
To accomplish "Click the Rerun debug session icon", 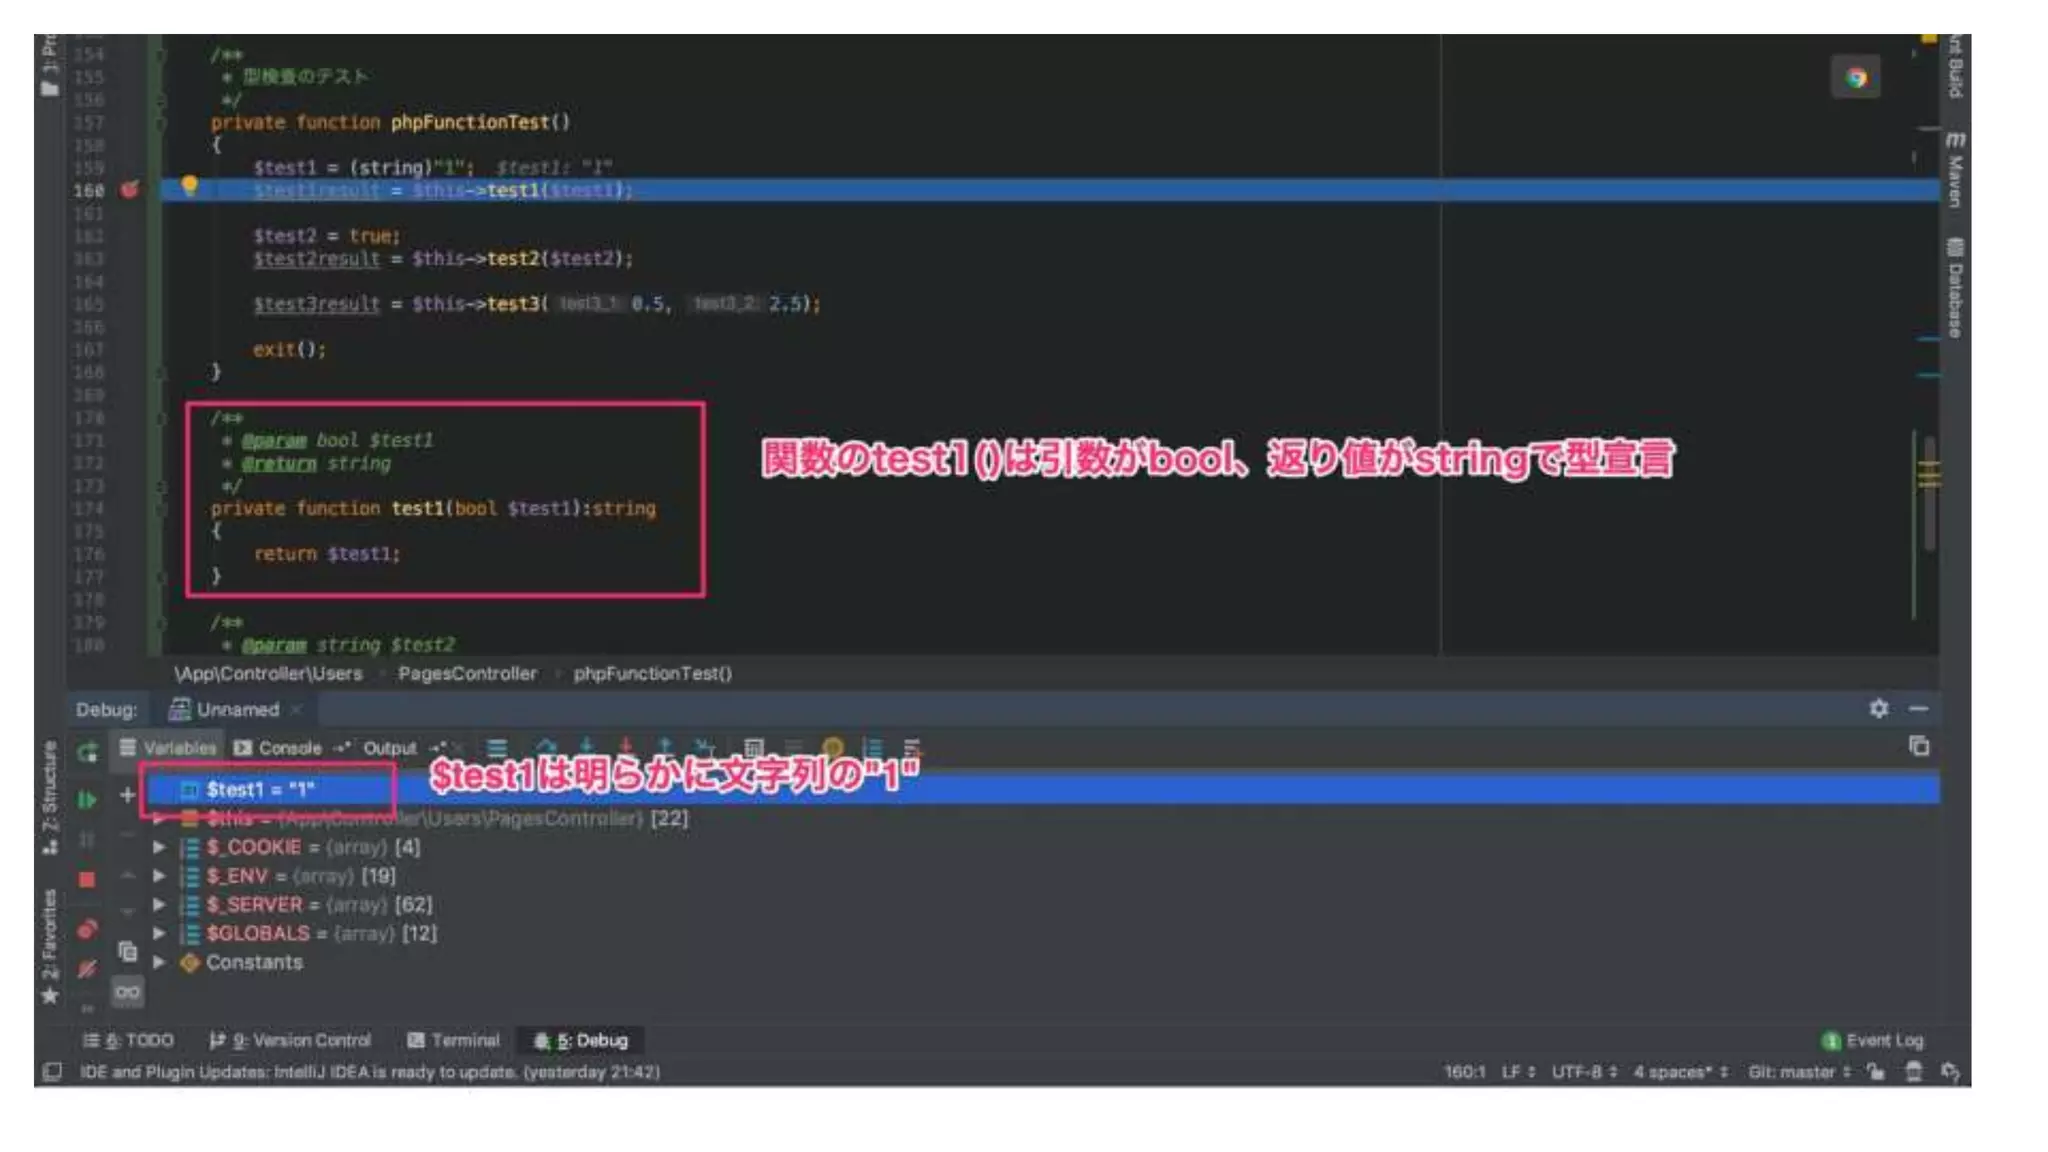I will 87,752.
